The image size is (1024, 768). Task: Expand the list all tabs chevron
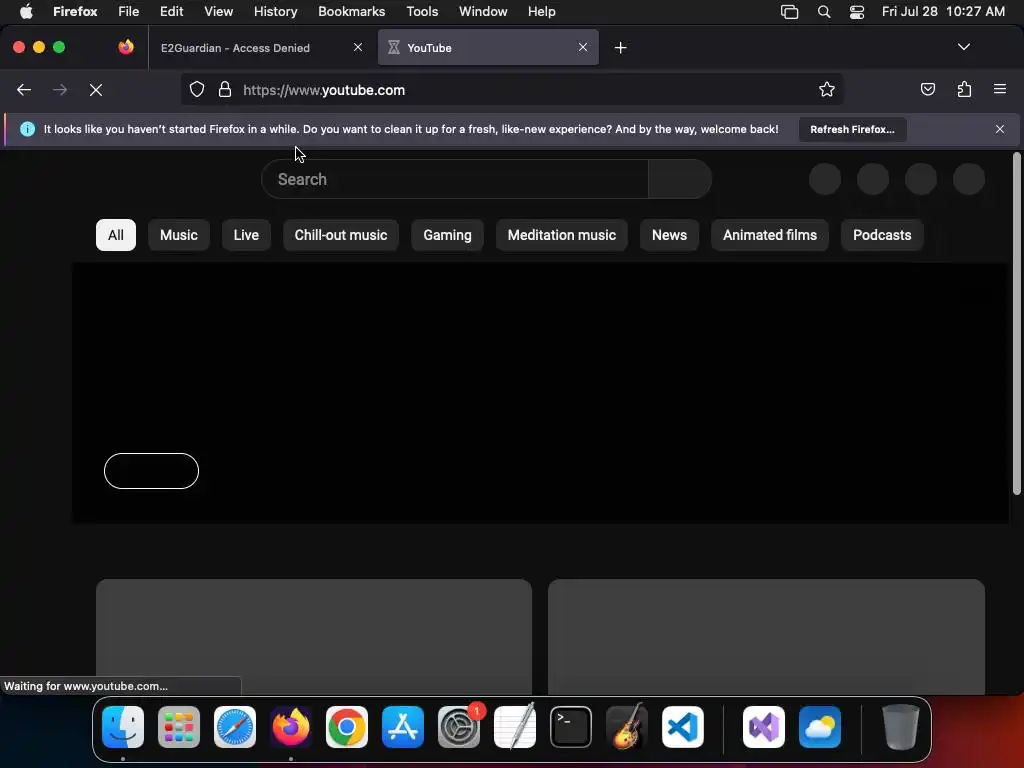[963, 47]
